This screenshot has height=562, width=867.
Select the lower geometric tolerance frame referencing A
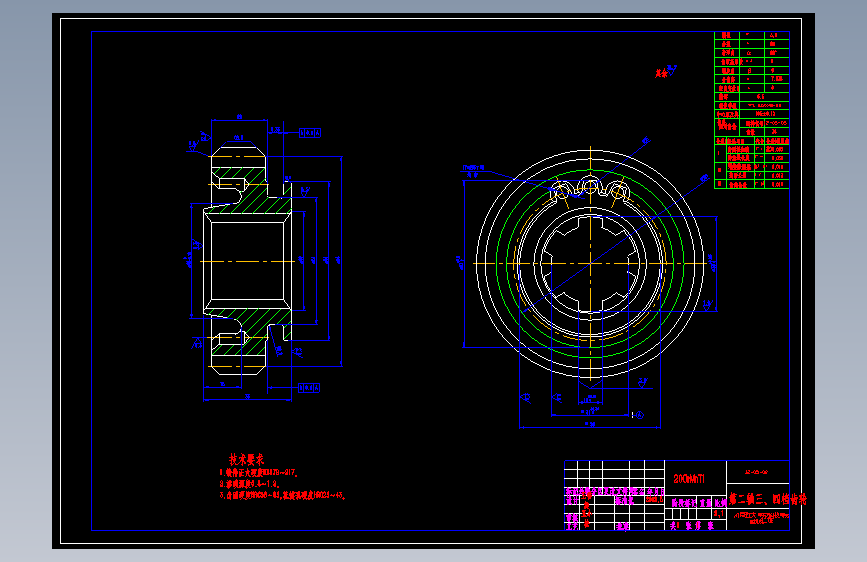click(309, 388)
